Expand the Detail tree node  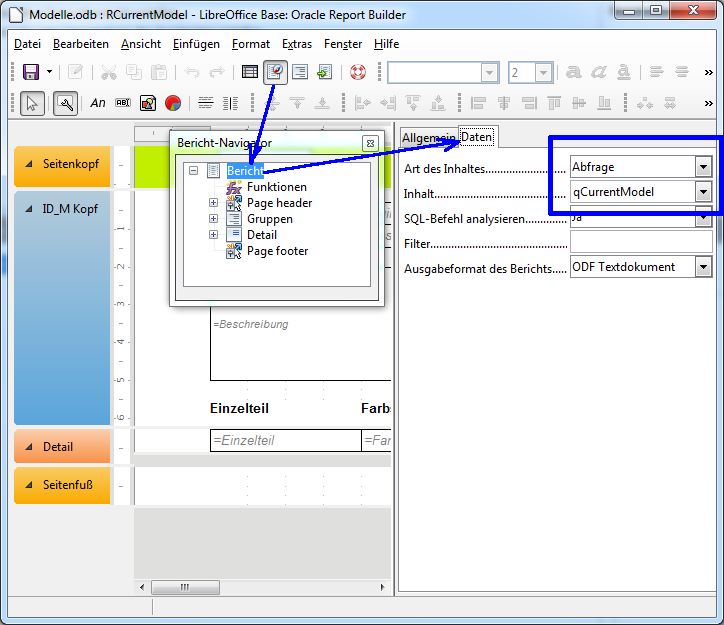pyautogui.click(x=213, y=234)
